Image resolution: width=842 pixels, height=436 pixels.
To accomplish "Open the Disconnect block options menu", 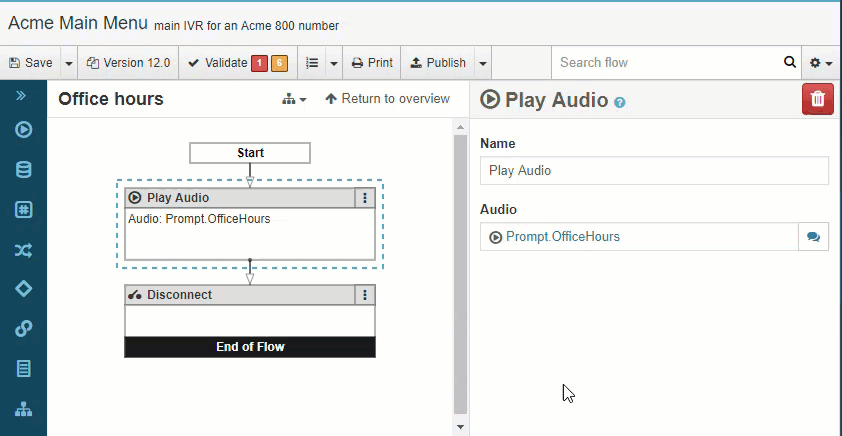I will [x=365, y=295].
